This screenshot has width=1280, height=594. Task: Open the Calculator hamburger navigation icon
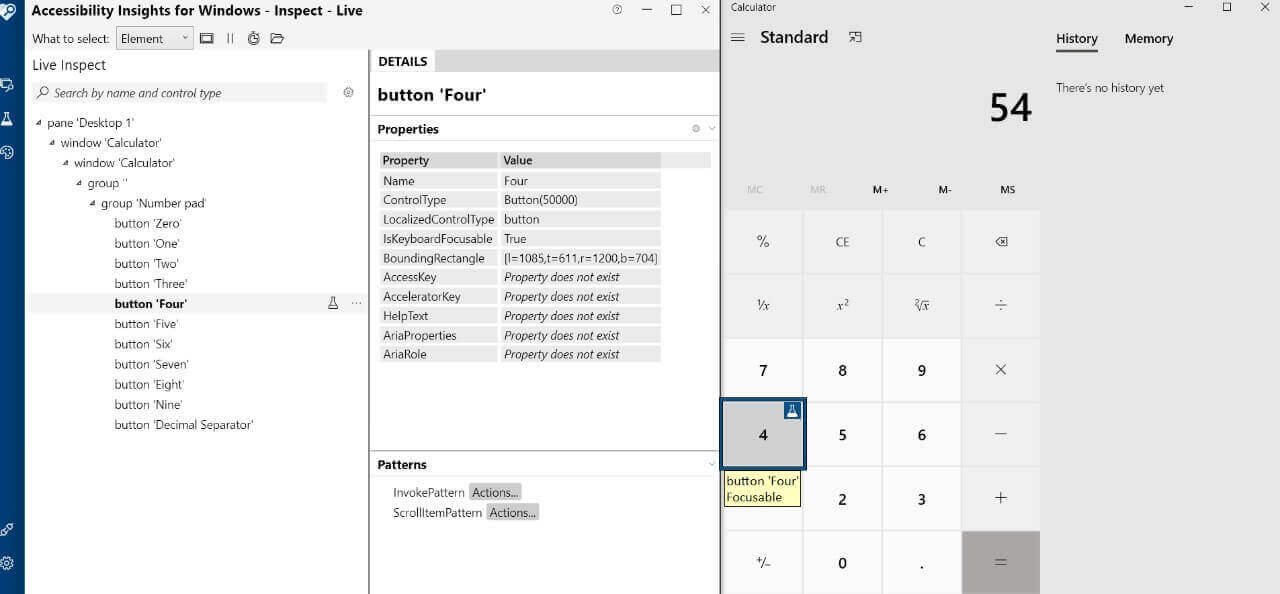click(x=737, y=37)
